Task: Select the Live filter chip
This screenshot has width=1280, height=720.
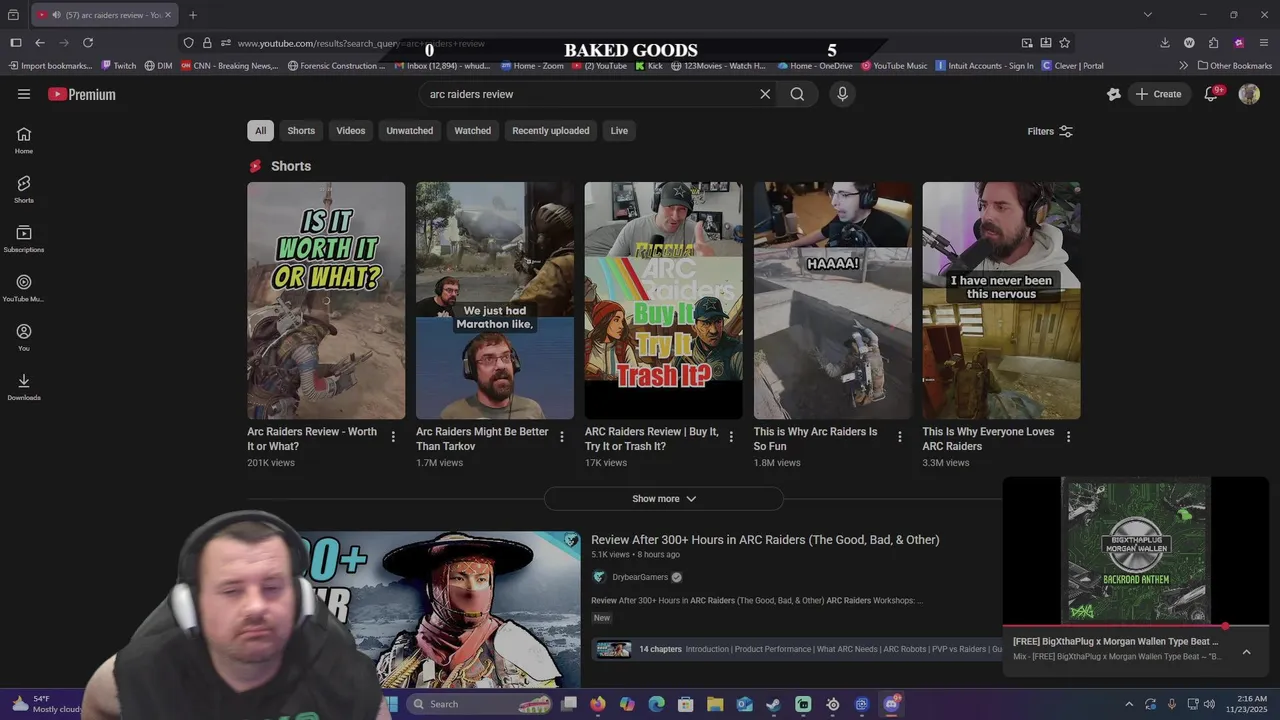Action: point(619,131)
